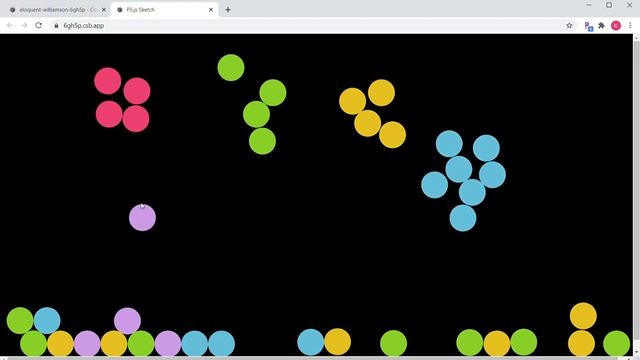Click the lowest blue ball in cluster
This screenshot has width=640, height=360.
click(x=463, y=218)
